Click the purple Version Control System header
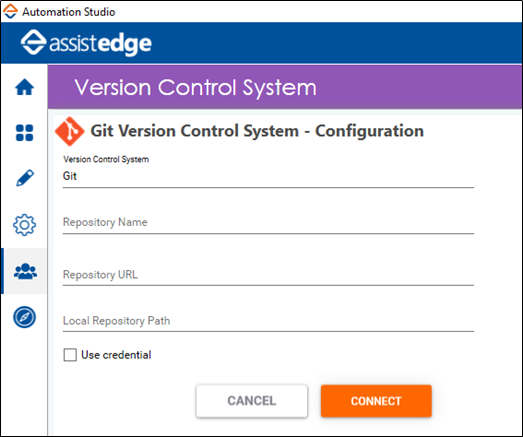The image size is (523, 437). click(x=285, y=87)
